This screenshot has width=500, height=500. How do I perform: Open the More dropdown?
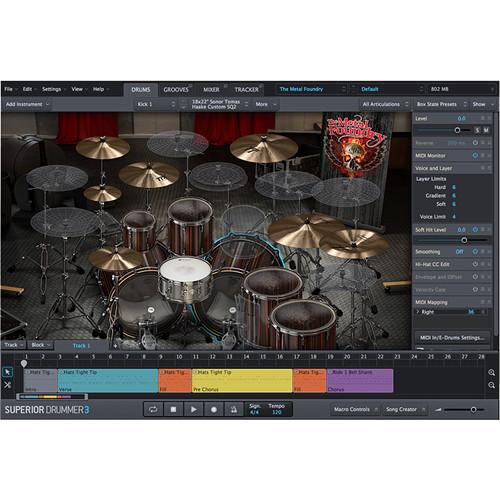266,104
